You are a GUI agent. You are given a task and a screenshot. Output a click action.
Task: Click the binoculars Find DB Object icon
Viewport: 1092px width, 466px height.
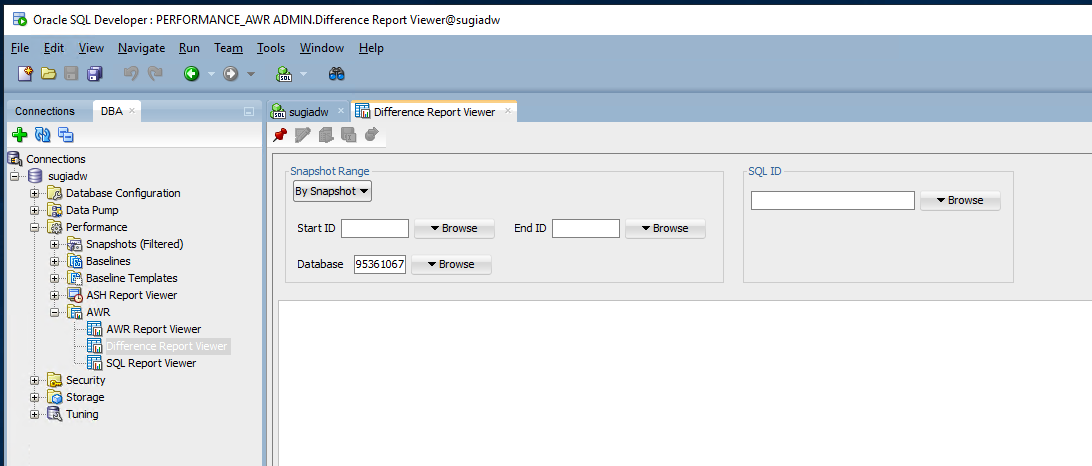coord(337,74)
